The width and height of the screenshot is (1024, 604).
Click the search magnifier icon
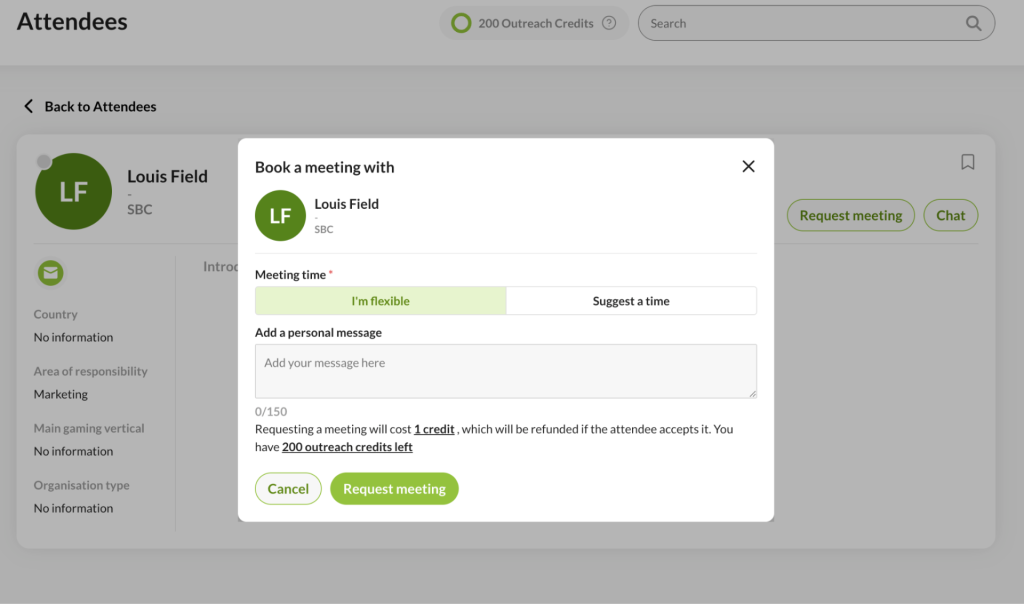[973, 24]
